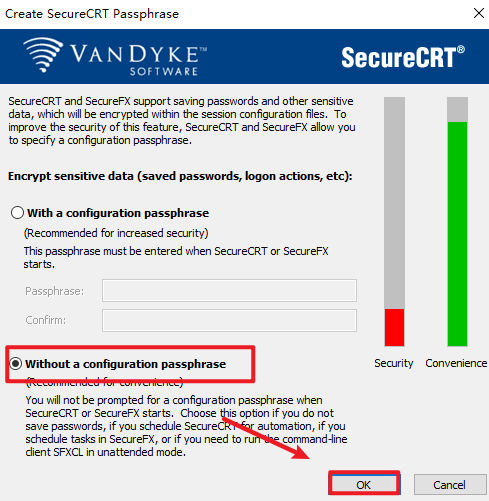Cancel the passphrase dialog

450,485
